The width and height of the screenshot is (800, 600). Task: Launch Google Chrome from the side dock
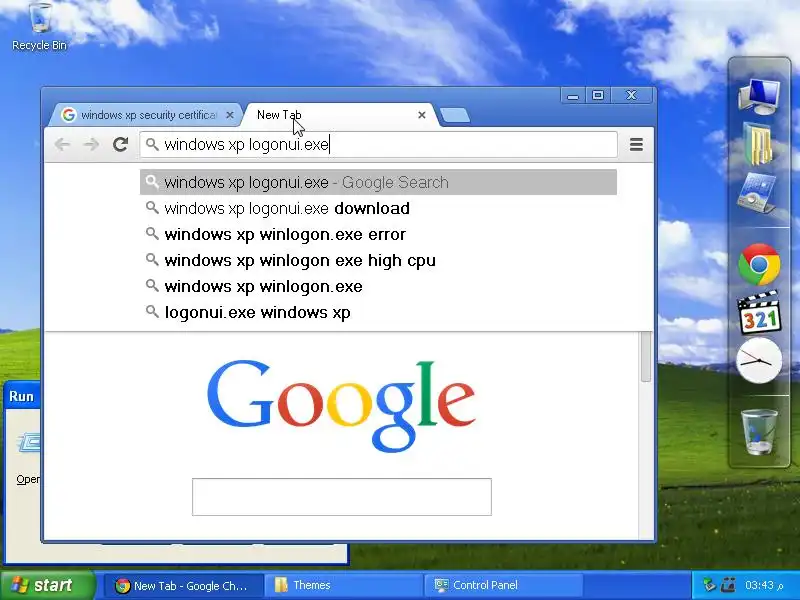[x=759, y=264]
